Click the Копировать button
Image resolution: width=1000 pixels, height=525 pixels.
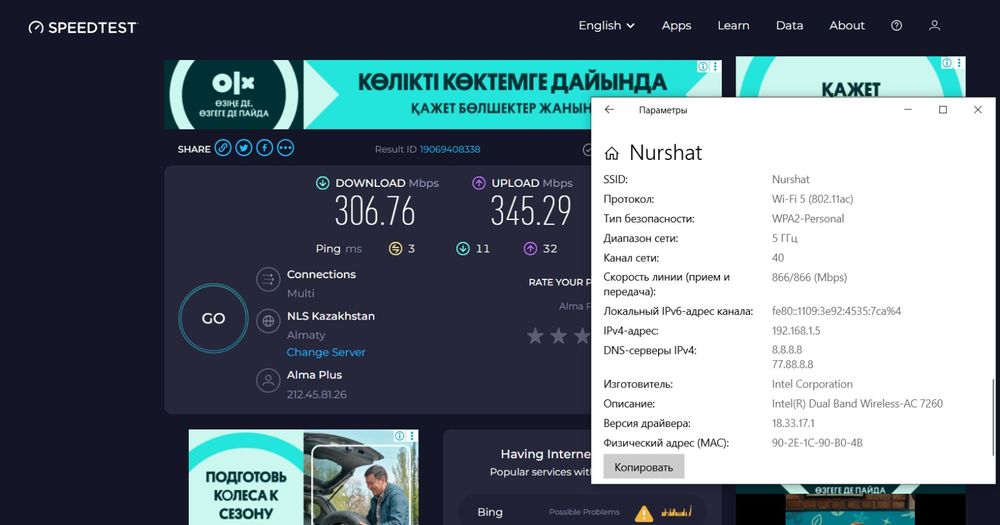(x=643, y=467)
